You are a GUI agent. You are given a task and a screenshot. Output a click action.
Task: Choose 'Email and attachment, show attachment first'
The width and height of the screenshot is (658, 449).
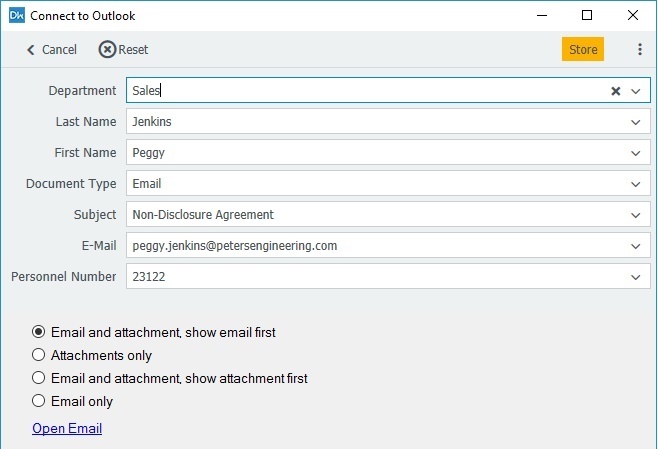click(x=39, y=378)
